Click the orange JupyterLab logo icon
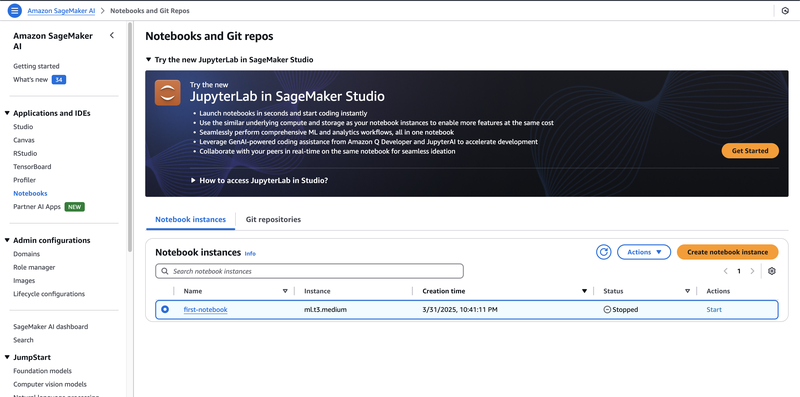The width and height of the screenshot is (800, 397). click(x=167, y=93)
